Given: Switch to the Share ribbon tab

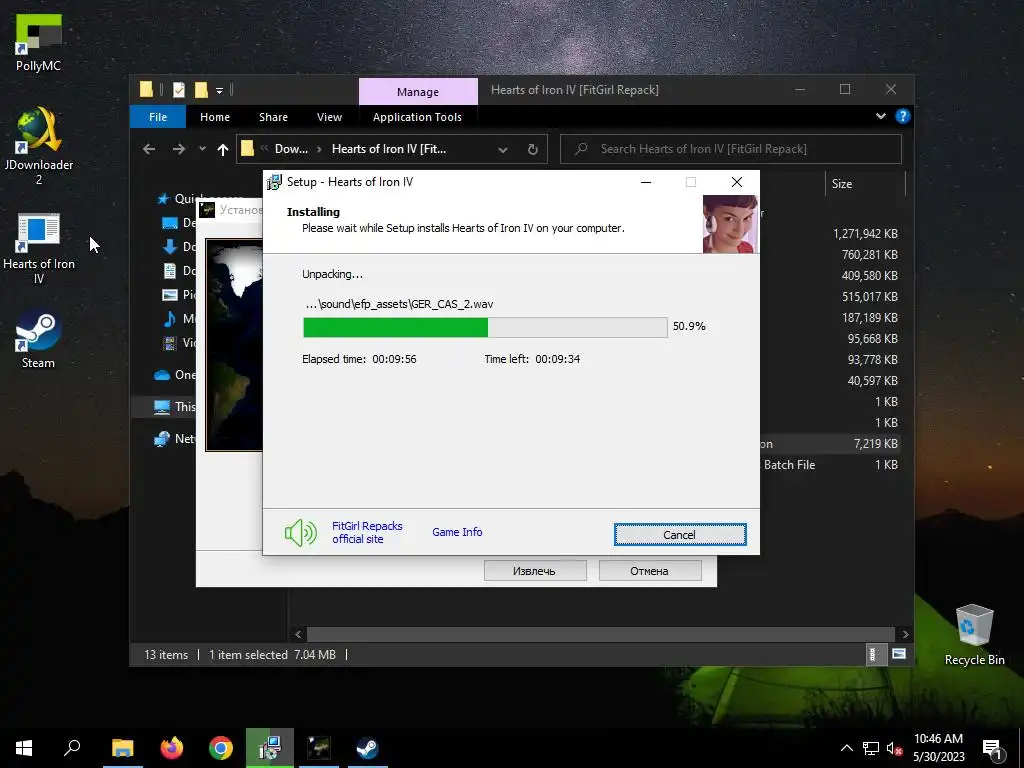Looking at the screenshot, I should [x=273, y=117].
